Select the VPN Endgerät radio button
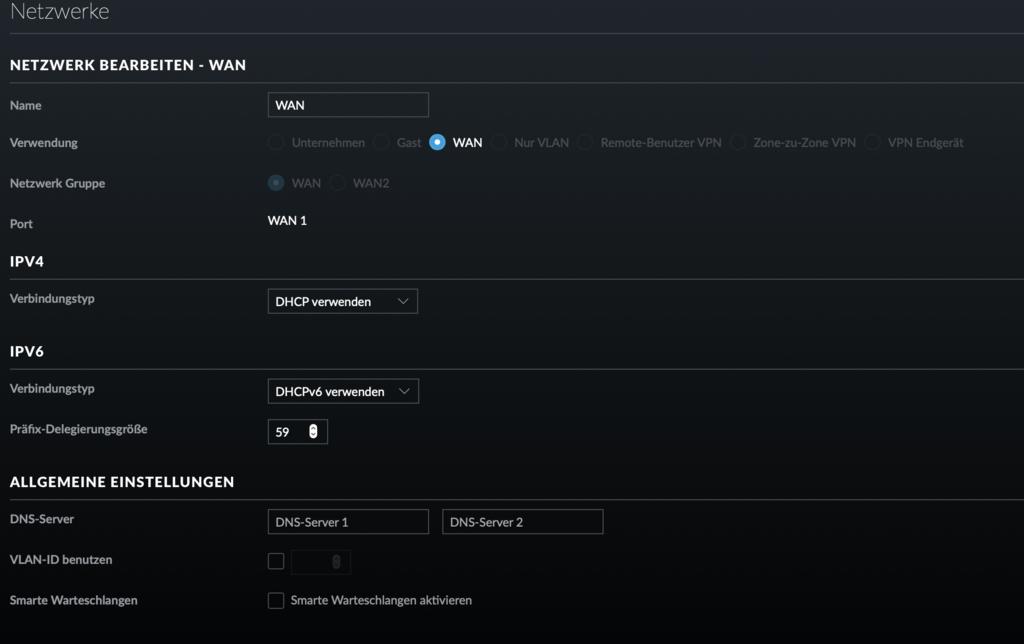 [x=873, y=143]
